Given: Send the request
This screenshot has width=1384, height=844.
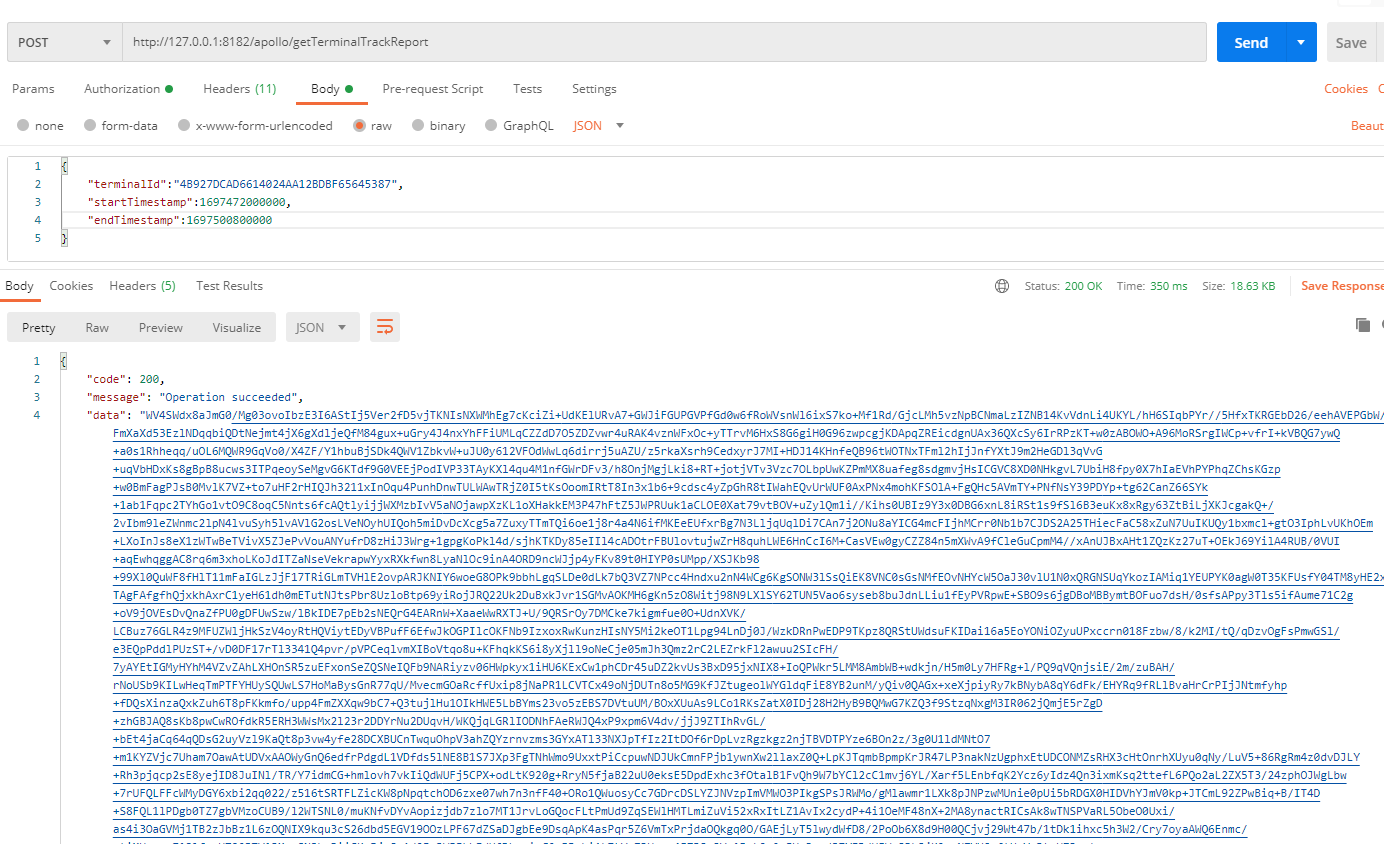Looking at the screenshot, I should [x=1250, y=43].
